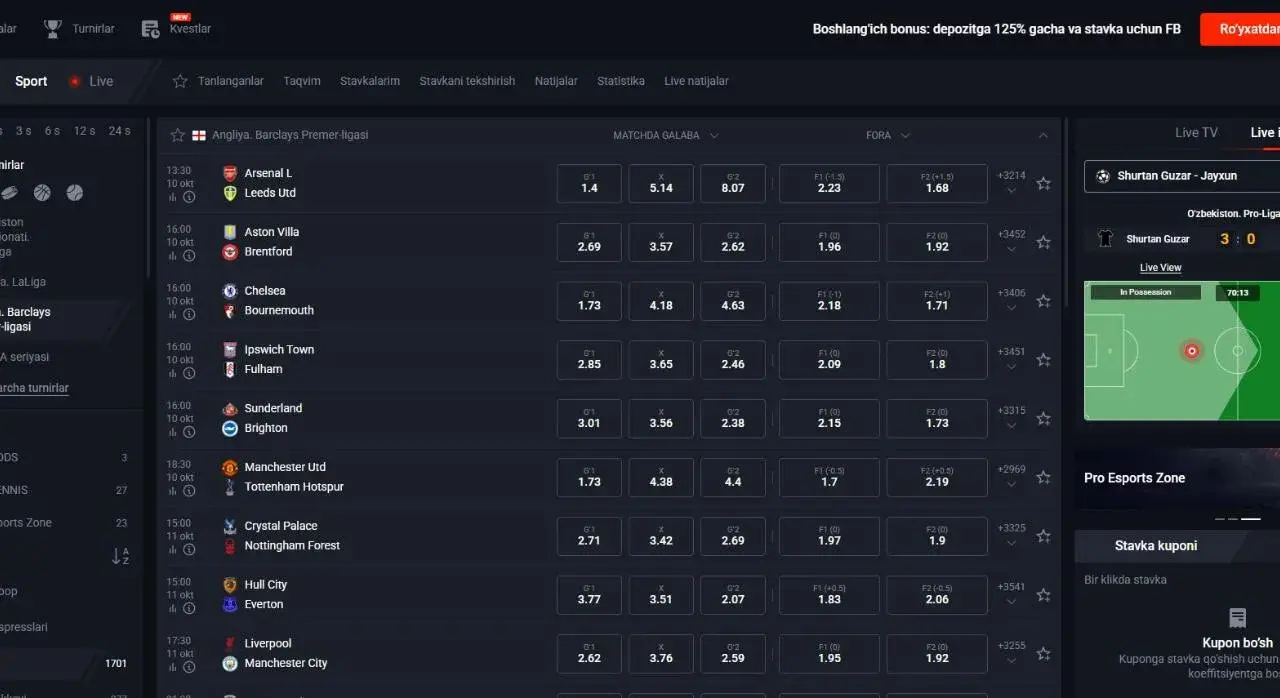
Task: Open Pro Esports Zone banner
Action: tap(1177, 478)
